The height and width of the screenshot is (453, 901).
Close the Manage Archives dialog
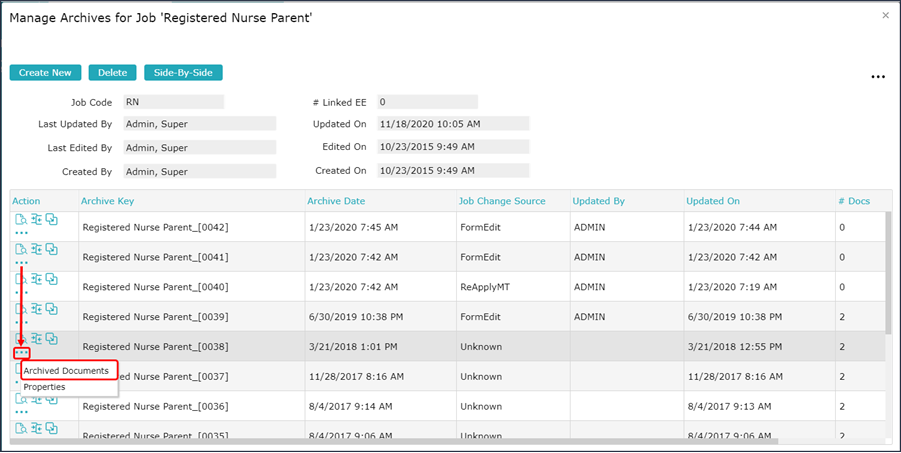tap(885, 15)
